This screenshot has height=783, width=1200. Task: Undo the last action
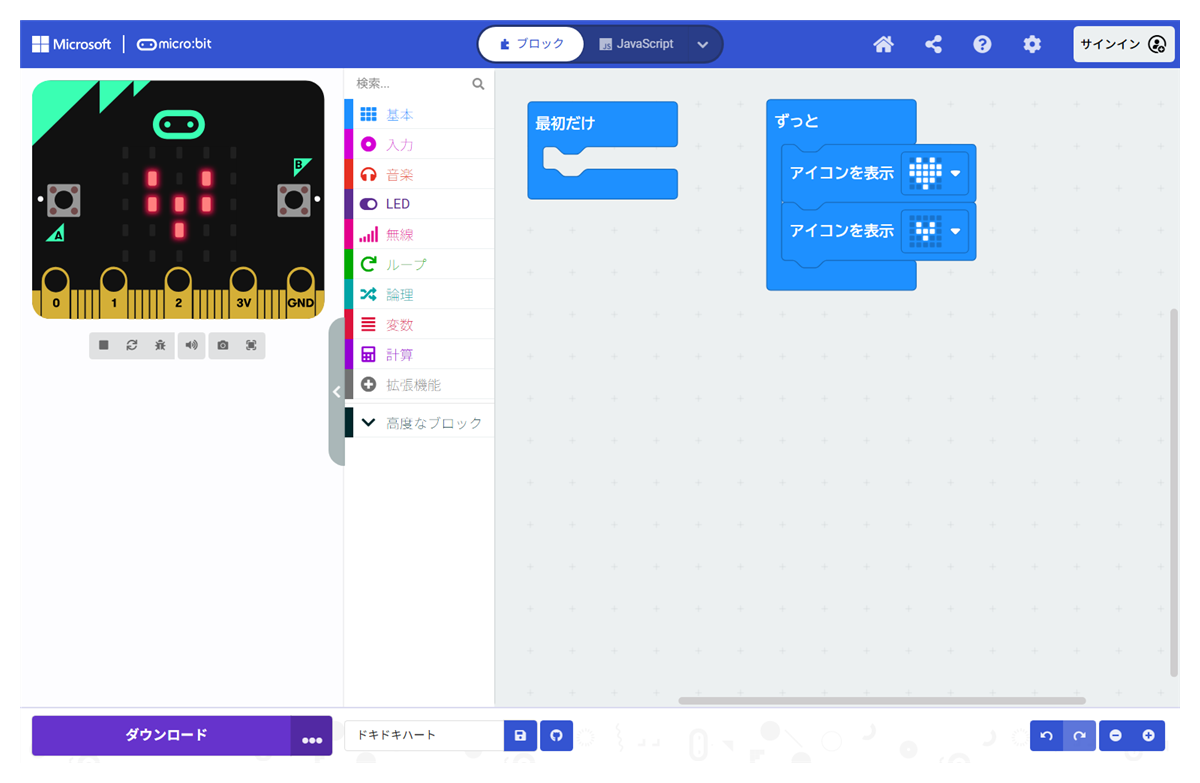click(1046, 736)
